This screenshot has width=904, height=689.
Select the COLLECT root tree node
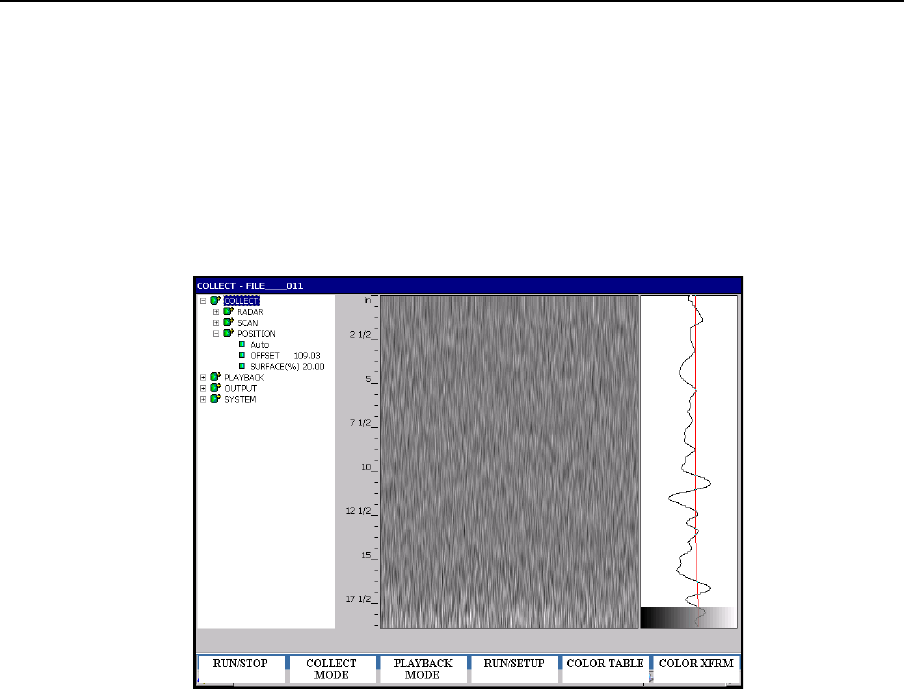click(242, 301)
